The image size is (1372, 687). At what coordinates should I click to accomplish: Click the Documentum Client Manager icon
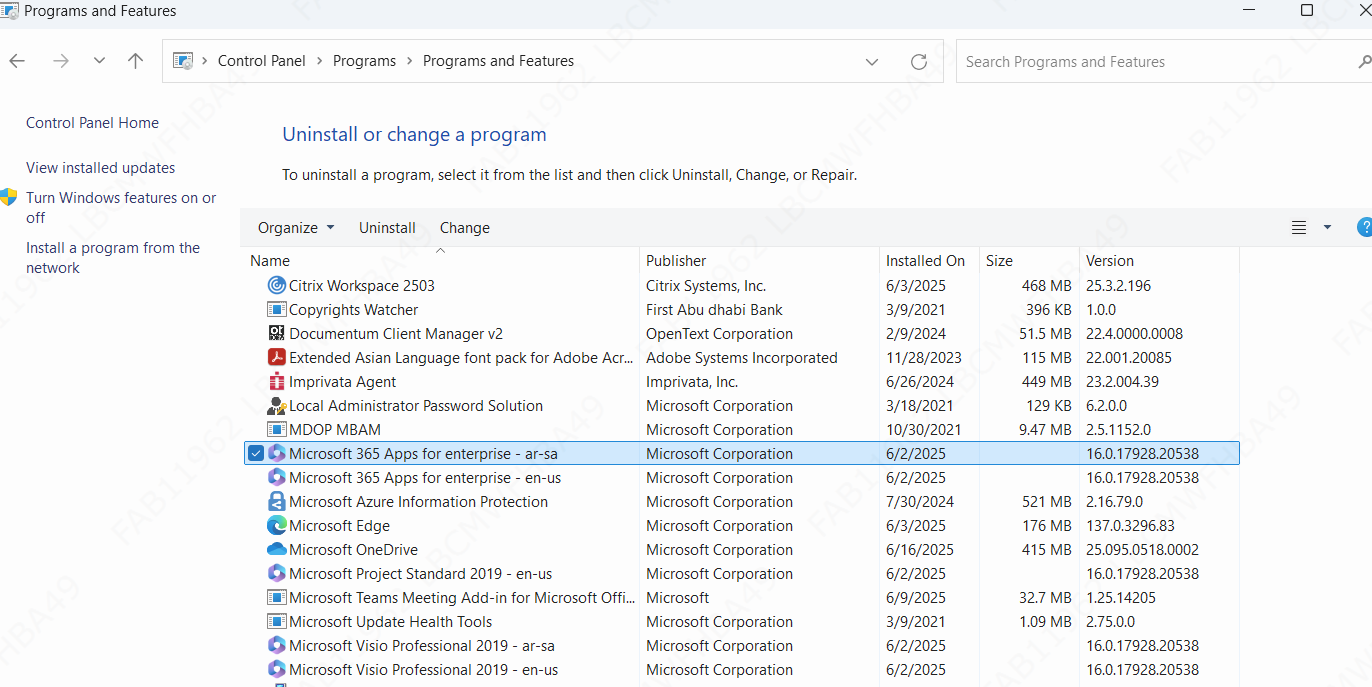277,334
